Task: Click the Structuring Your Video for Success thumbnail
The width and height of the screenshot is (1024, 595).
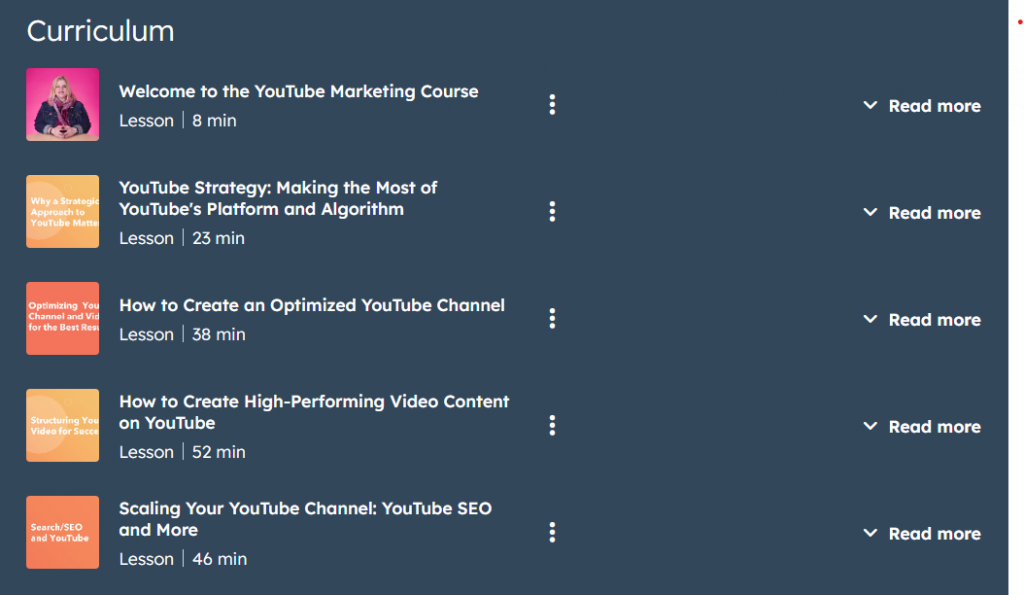Action: point(62,425)
